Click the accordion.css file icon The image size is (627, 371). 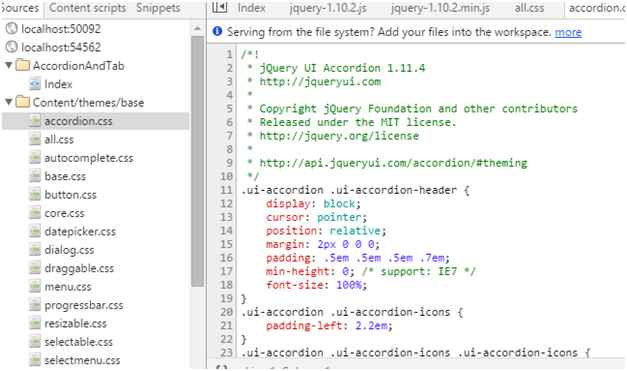(x=35, y=121)
